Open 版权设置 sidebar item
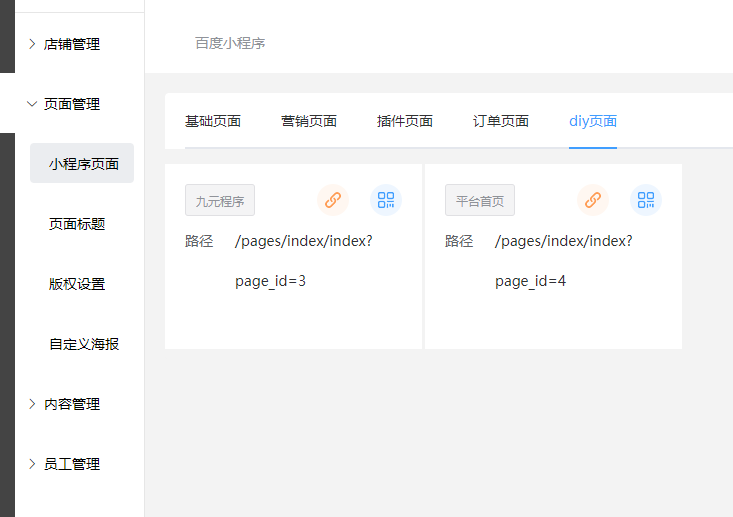Image resolution: width=733 pixels, height=517 pixels. 77,284
